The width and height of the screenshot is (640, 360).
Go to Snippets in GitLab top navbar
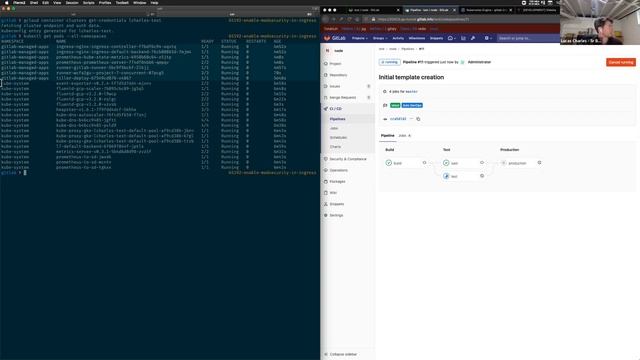click(x=436, y=38)
